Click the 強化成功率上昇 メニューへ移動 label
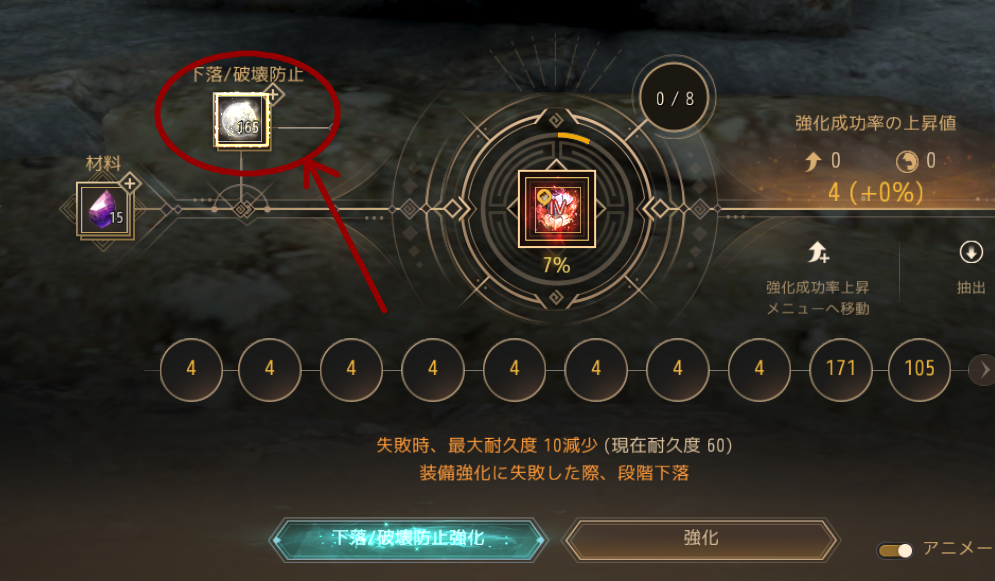 pyautogui.click(x=817, y=298)
